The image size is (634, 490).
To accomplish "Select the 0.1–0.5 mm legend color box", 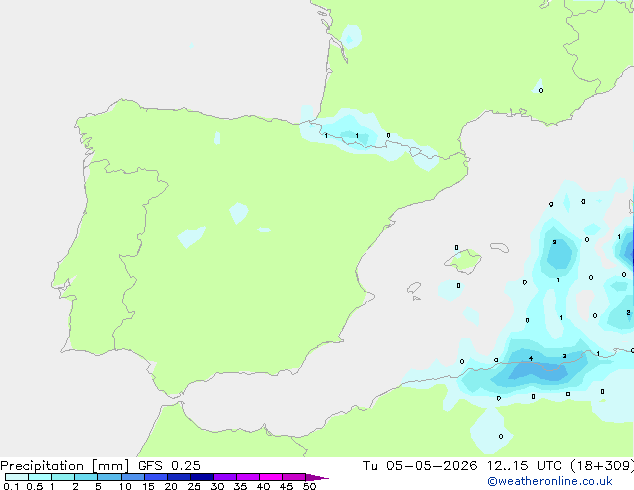I will (x=17, y=477).
